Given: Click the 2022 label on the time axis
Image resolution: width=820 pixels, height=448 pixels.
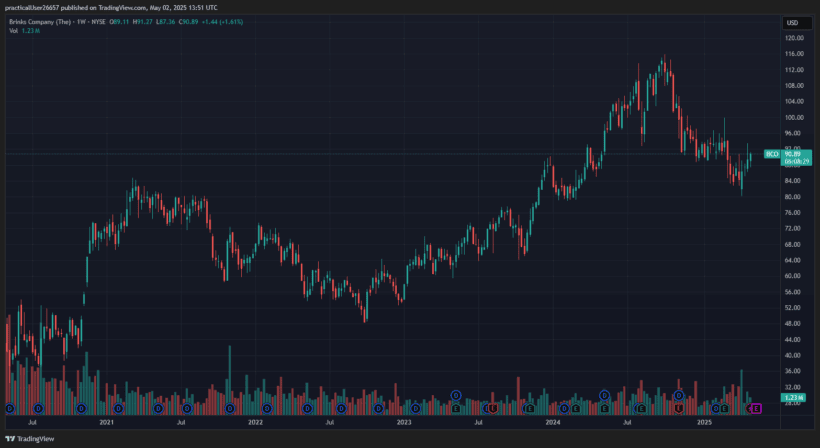Looking at the screenshot, I should point(255,423).
